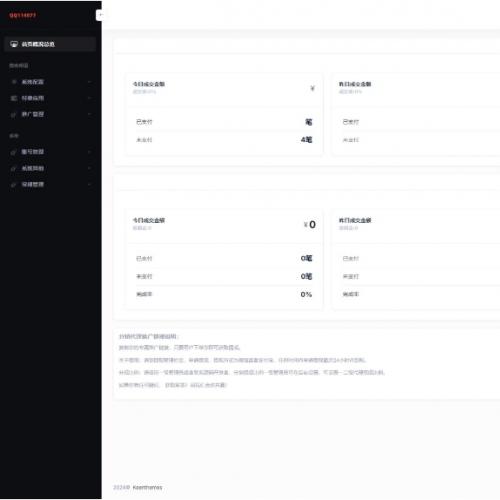Click the sidebar collapse toggle button
This screenshot has width=500, height=500.
99,15
